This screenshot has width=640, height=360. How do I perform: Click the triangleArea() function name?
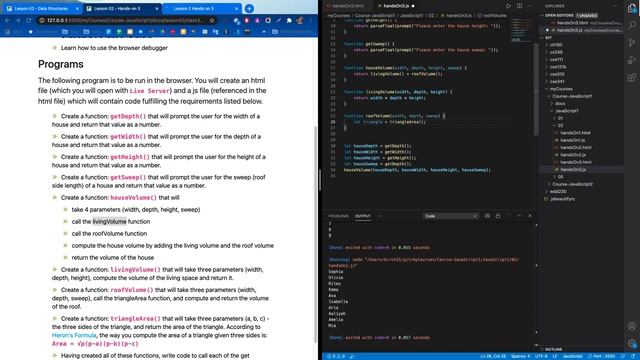[136, 318]
